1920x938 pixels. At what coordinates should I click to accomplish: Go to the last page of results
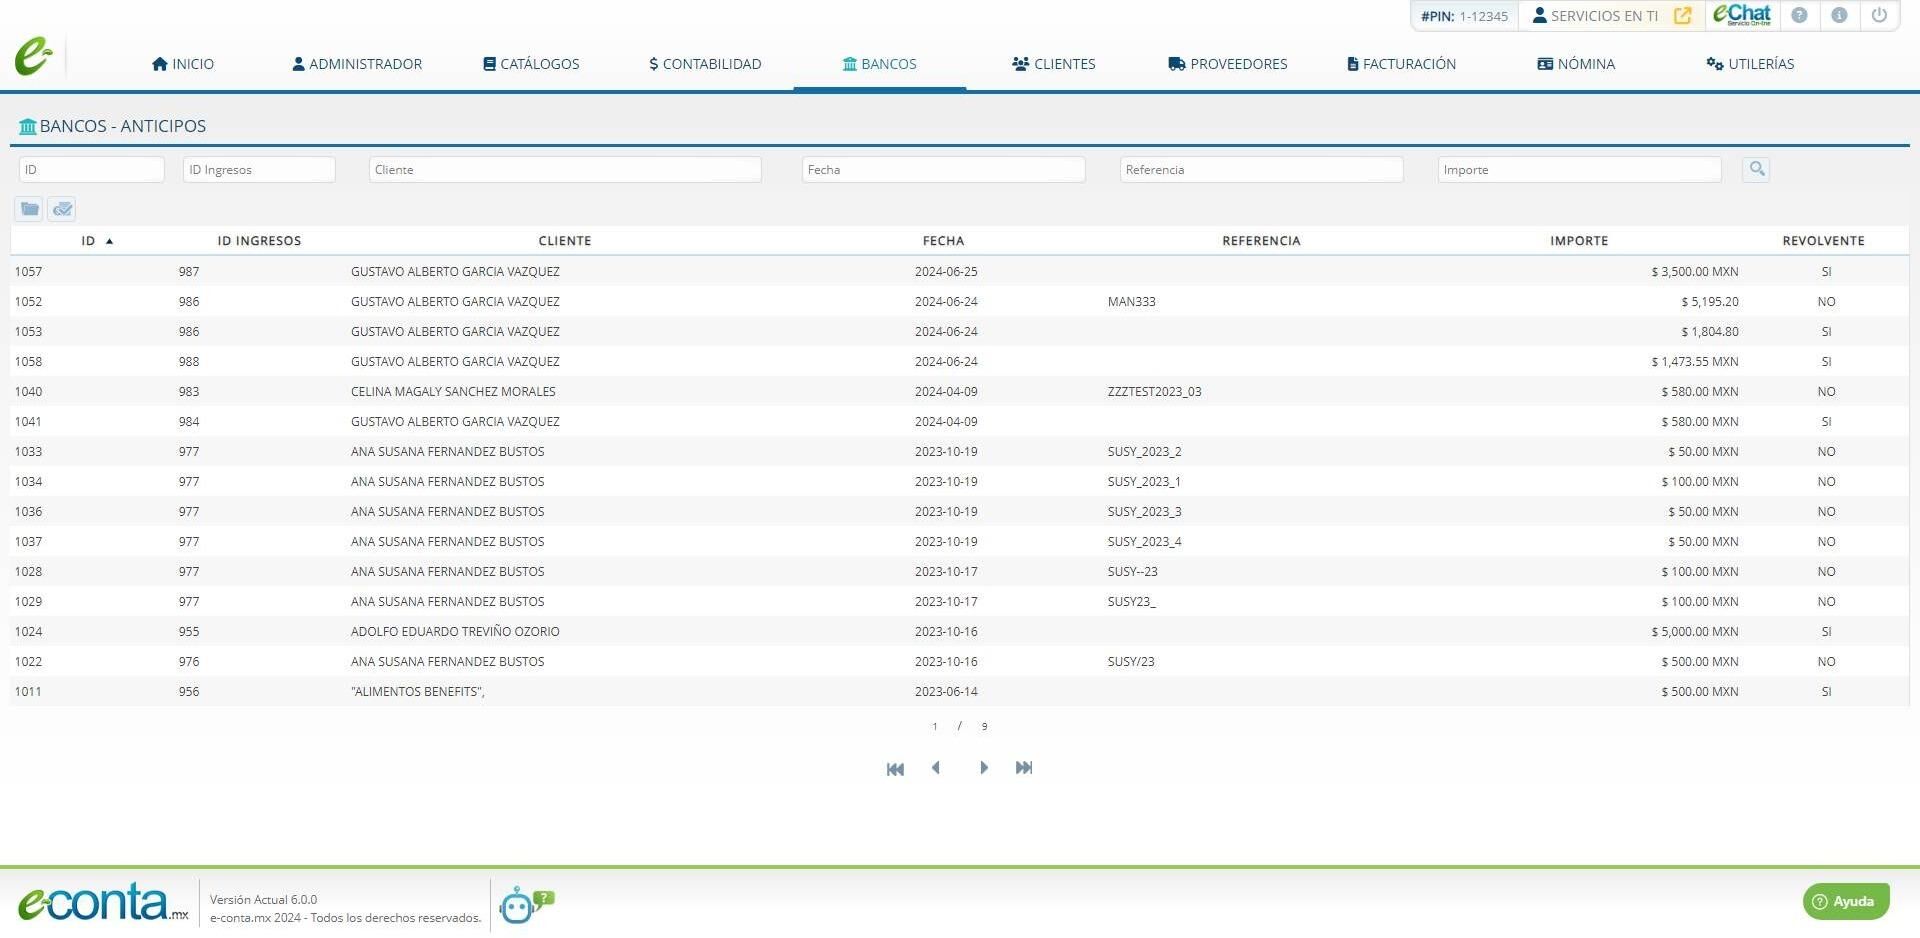coord(1024,768)
